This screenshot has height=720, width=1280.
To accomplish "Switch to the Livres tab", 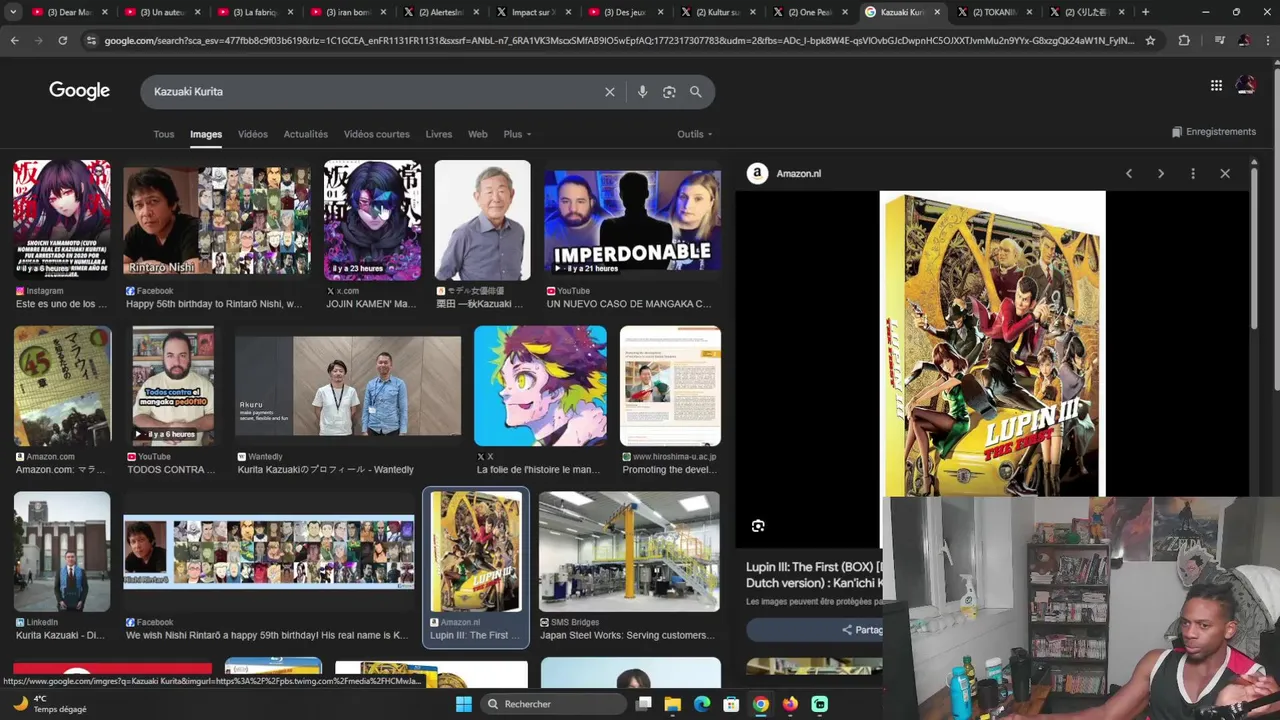I will point(439,134).
